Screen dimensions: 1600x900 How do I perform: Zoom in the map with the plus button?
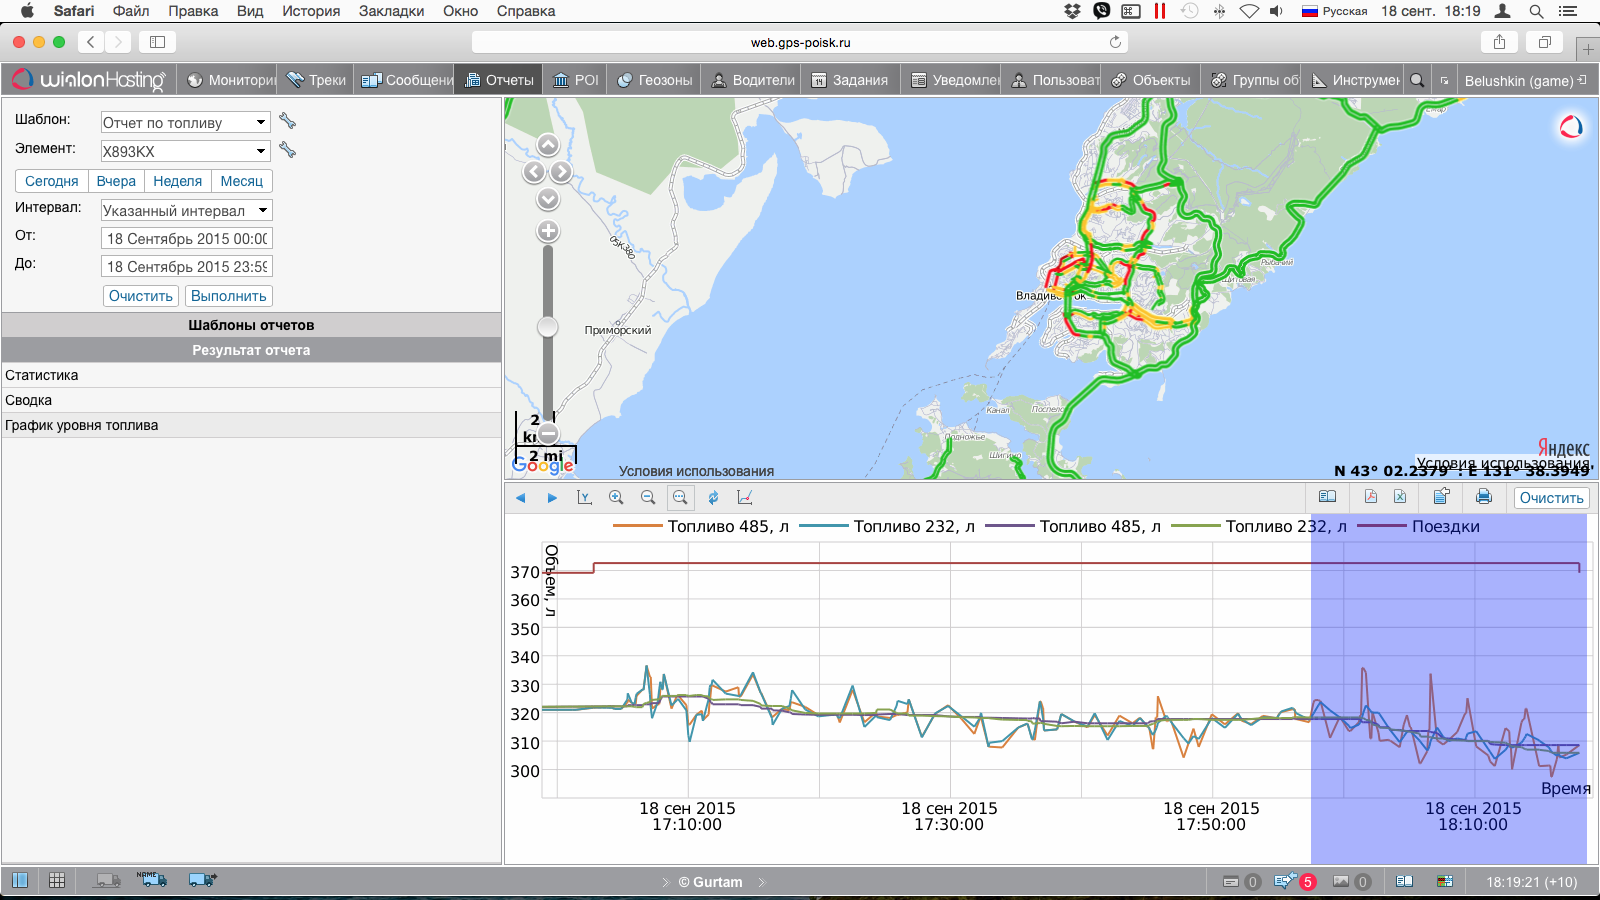(x=548, y=231)
